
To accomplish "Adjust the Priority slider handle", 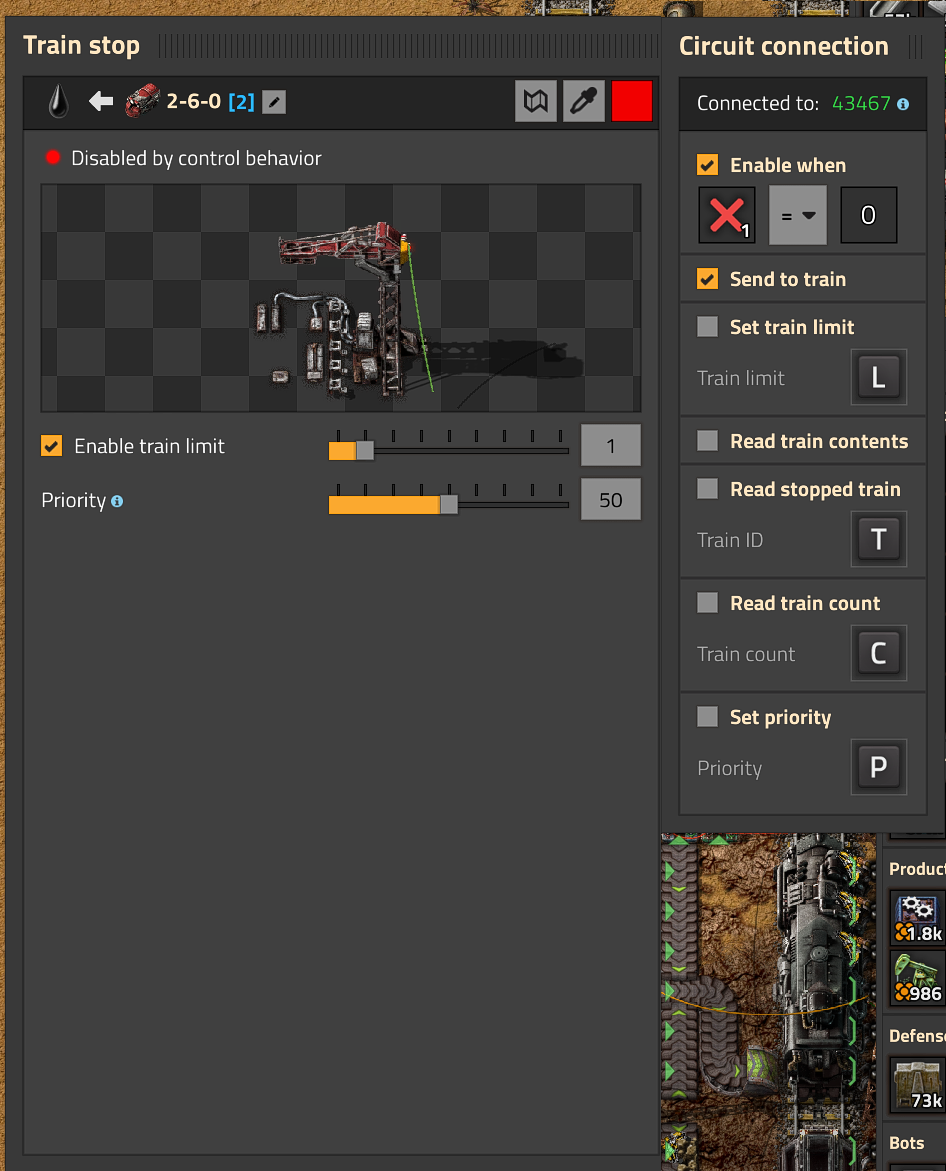I will 449,505.
